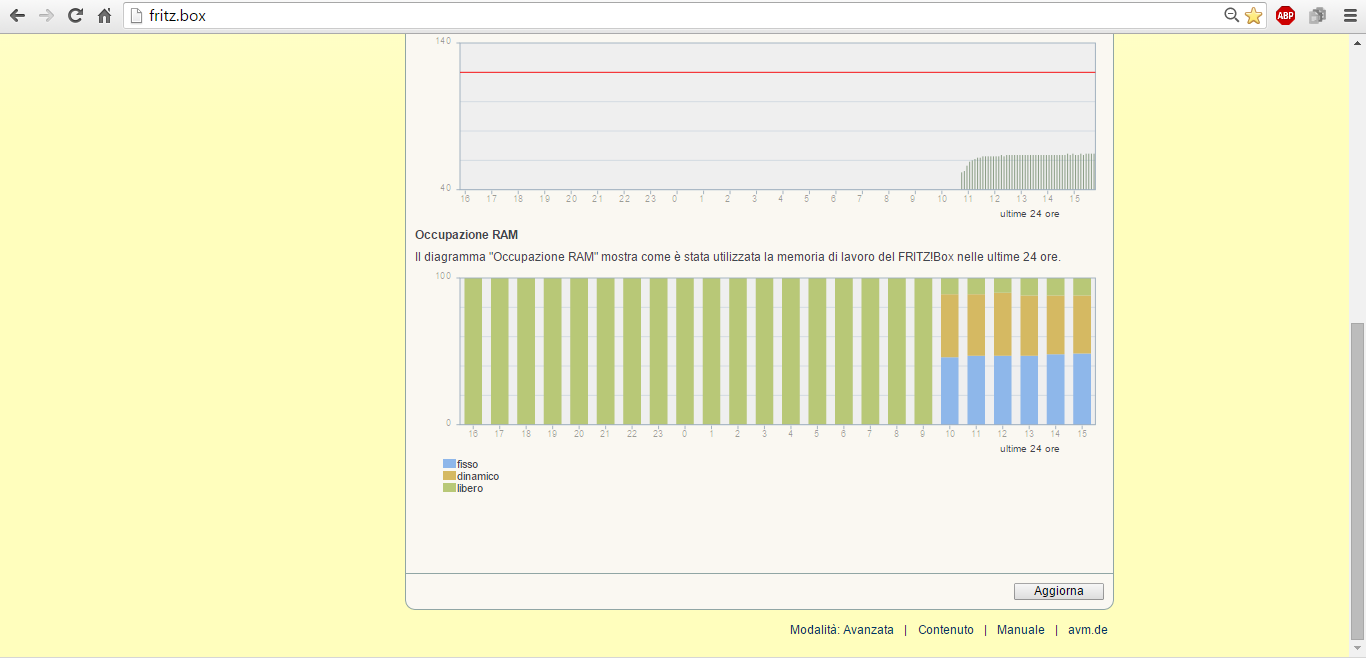Click the fritz.box address bar
This screenshot has height=658, width=1366.
pyautogui.click(x=680, y=16)
